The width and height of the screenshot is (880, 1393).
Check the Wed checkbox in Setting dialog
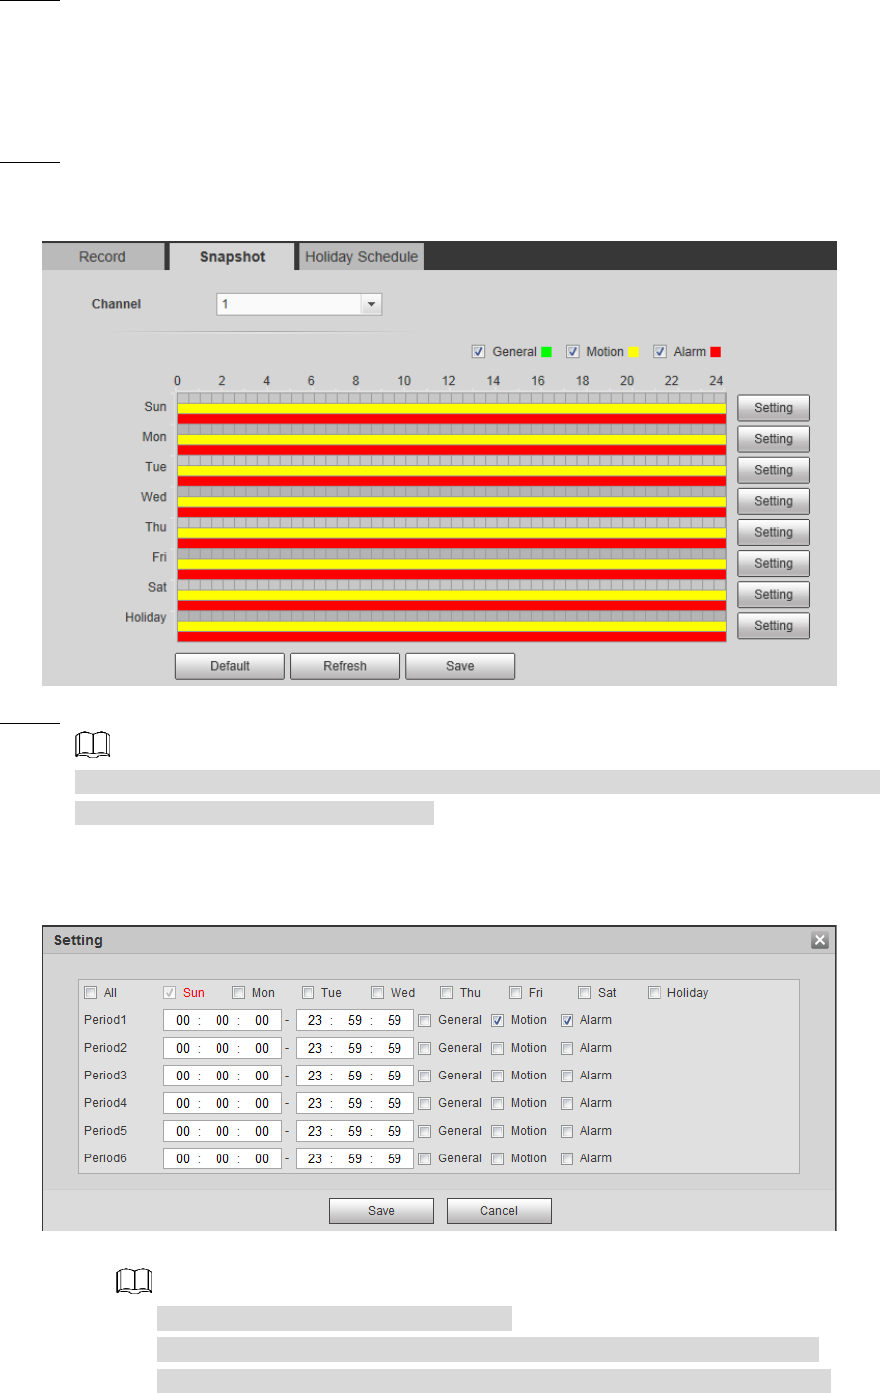(377, 993)
